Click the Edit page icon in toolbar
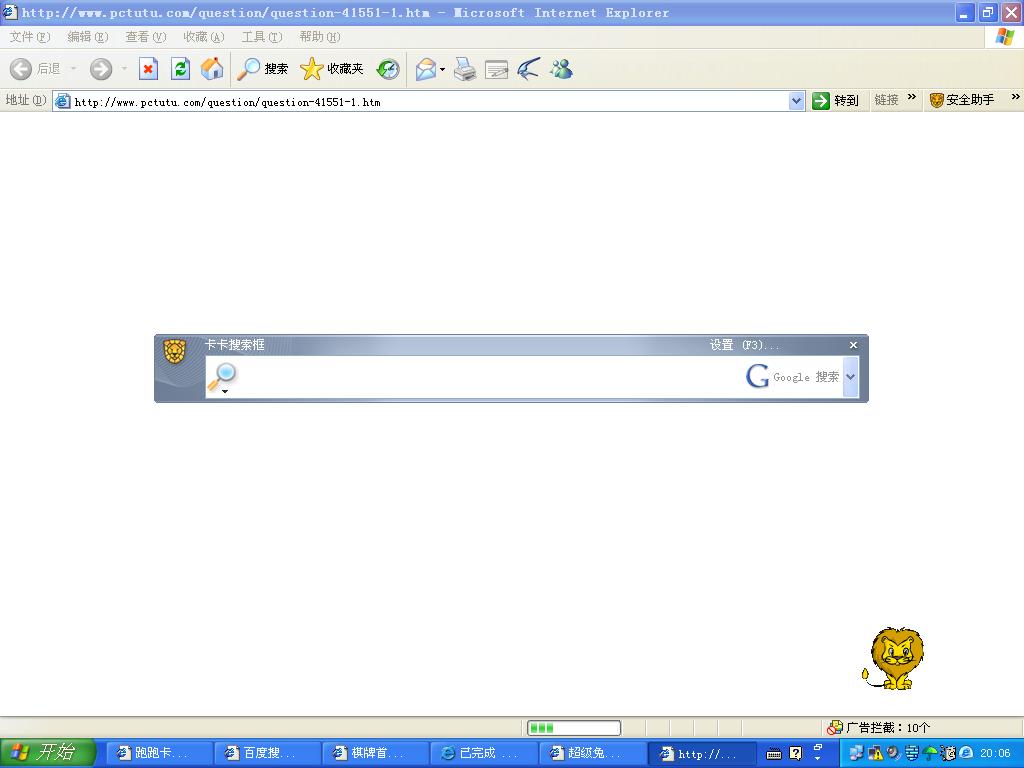The image size is (1024, 768). tap(496, 69)
